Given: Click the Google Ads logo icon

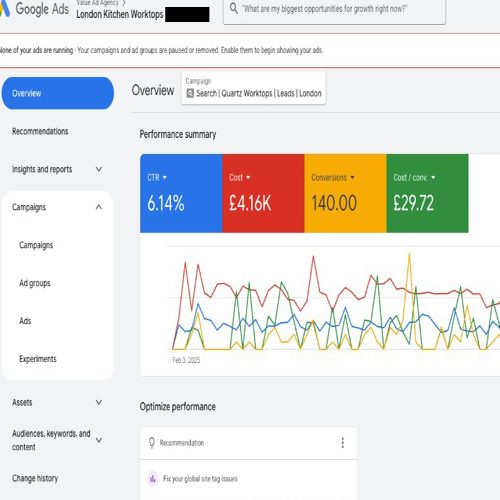Looking at the screenshot, I should (4, 8).
